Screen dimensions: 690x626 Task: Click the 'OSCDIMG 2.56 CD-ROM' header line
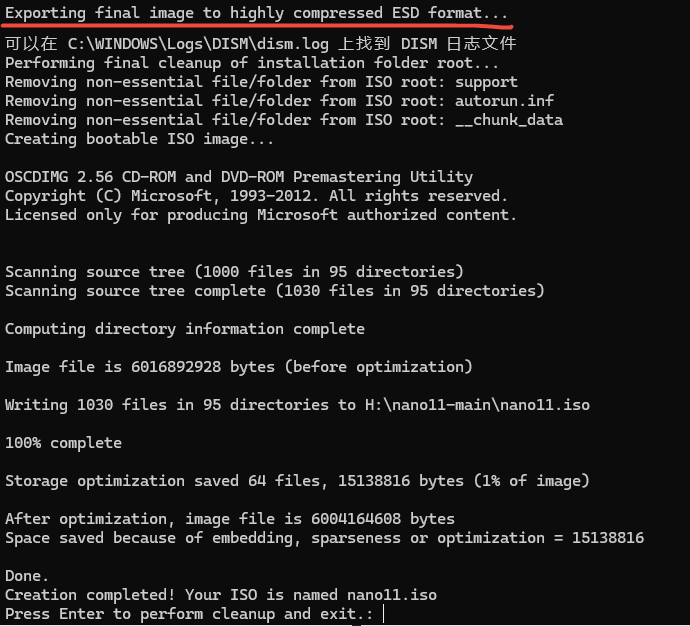(239, 177)
